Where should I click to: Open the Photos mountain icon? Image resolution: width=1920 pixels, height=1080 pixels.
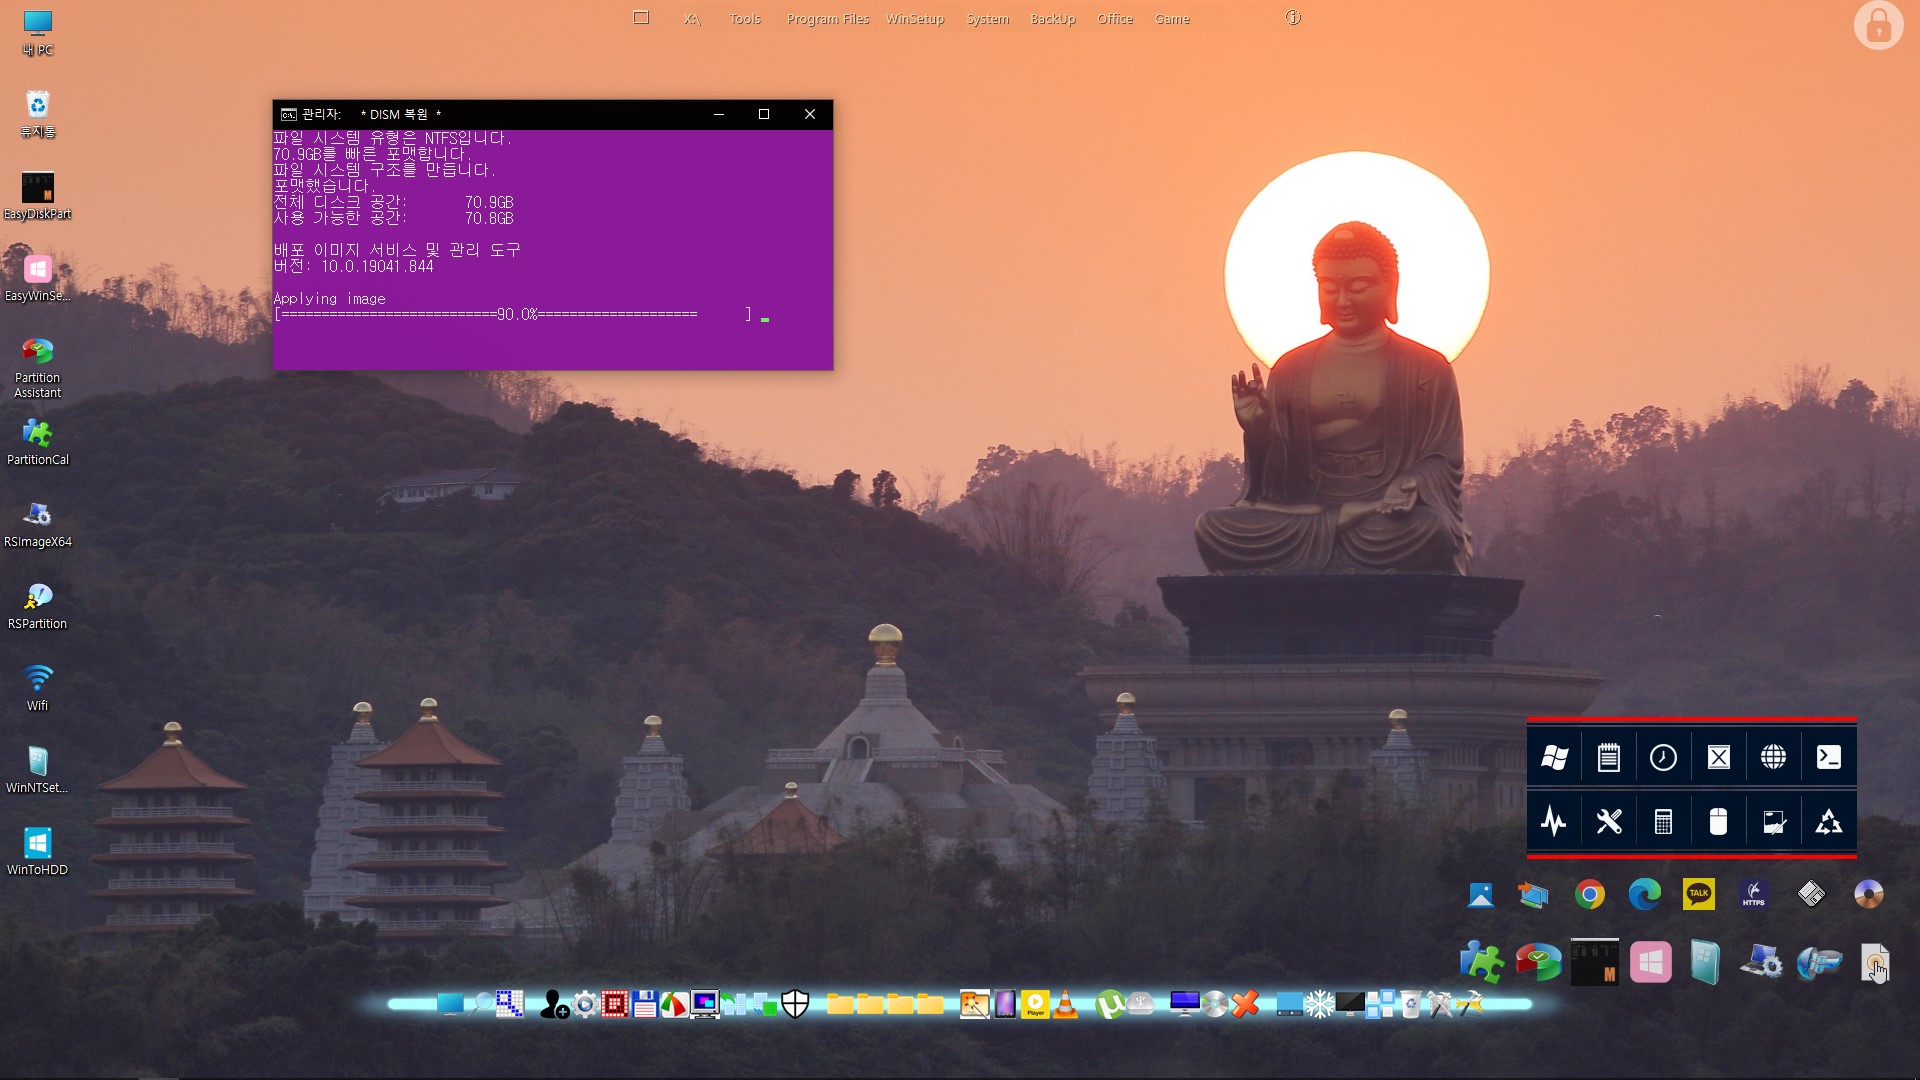pos(1481,894)
